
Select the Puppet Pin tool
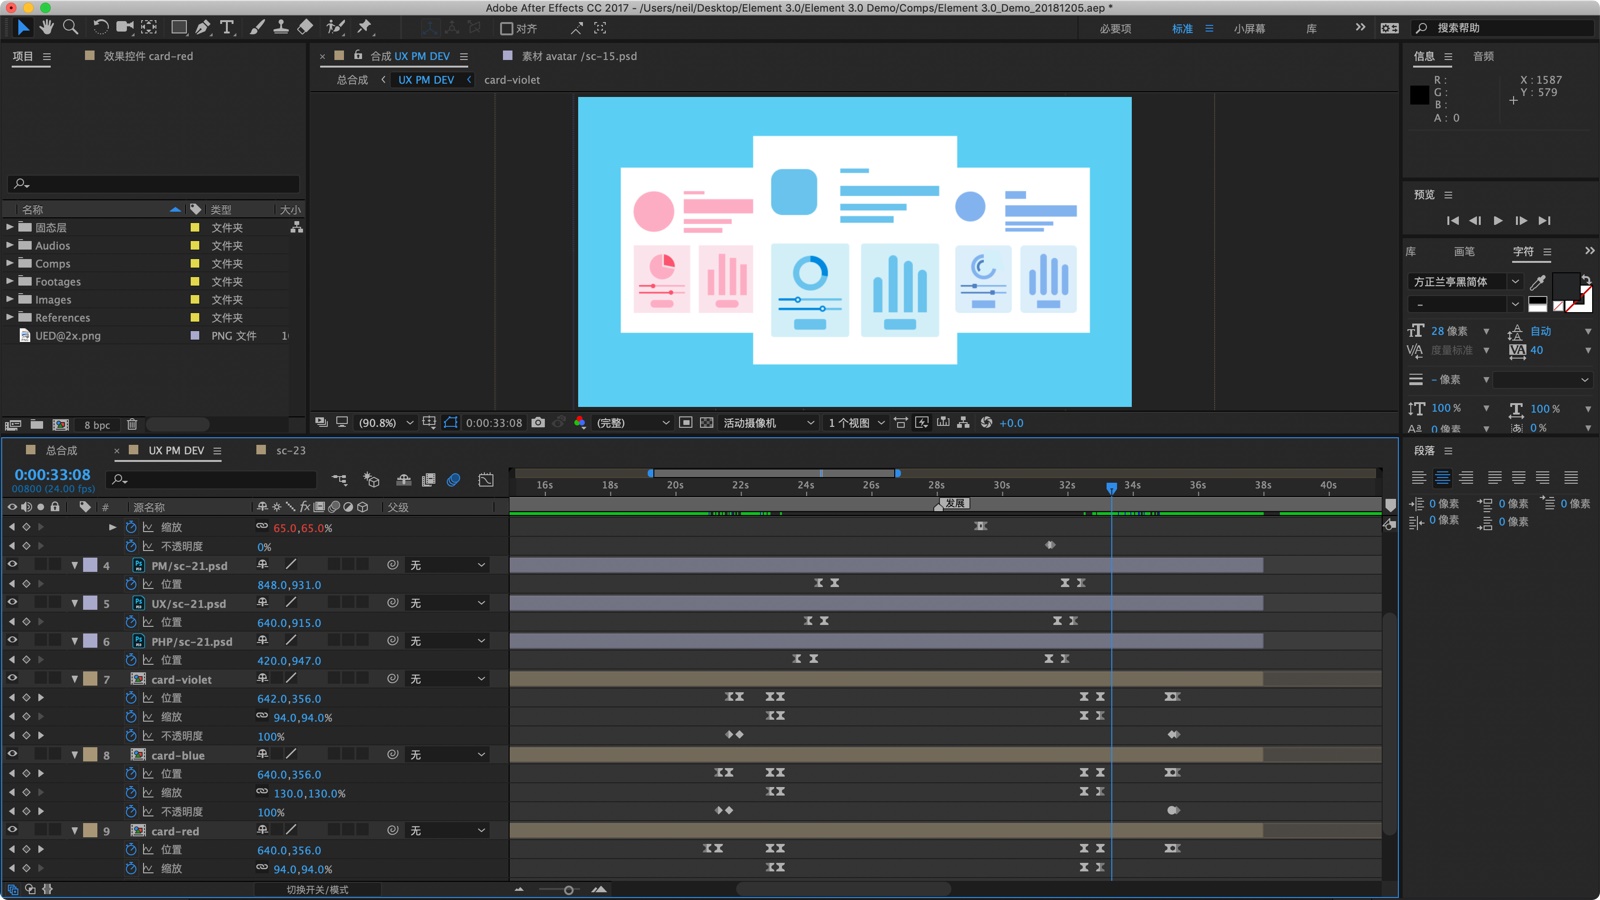coord(365,27)
